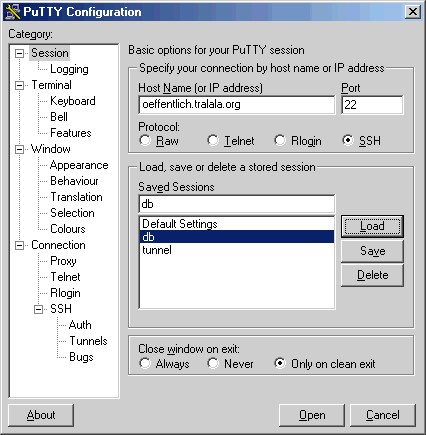Viewport: 426px width, 435px height.
Task: Select the tunnel saved session entry
Action: [x=237, y=250]
